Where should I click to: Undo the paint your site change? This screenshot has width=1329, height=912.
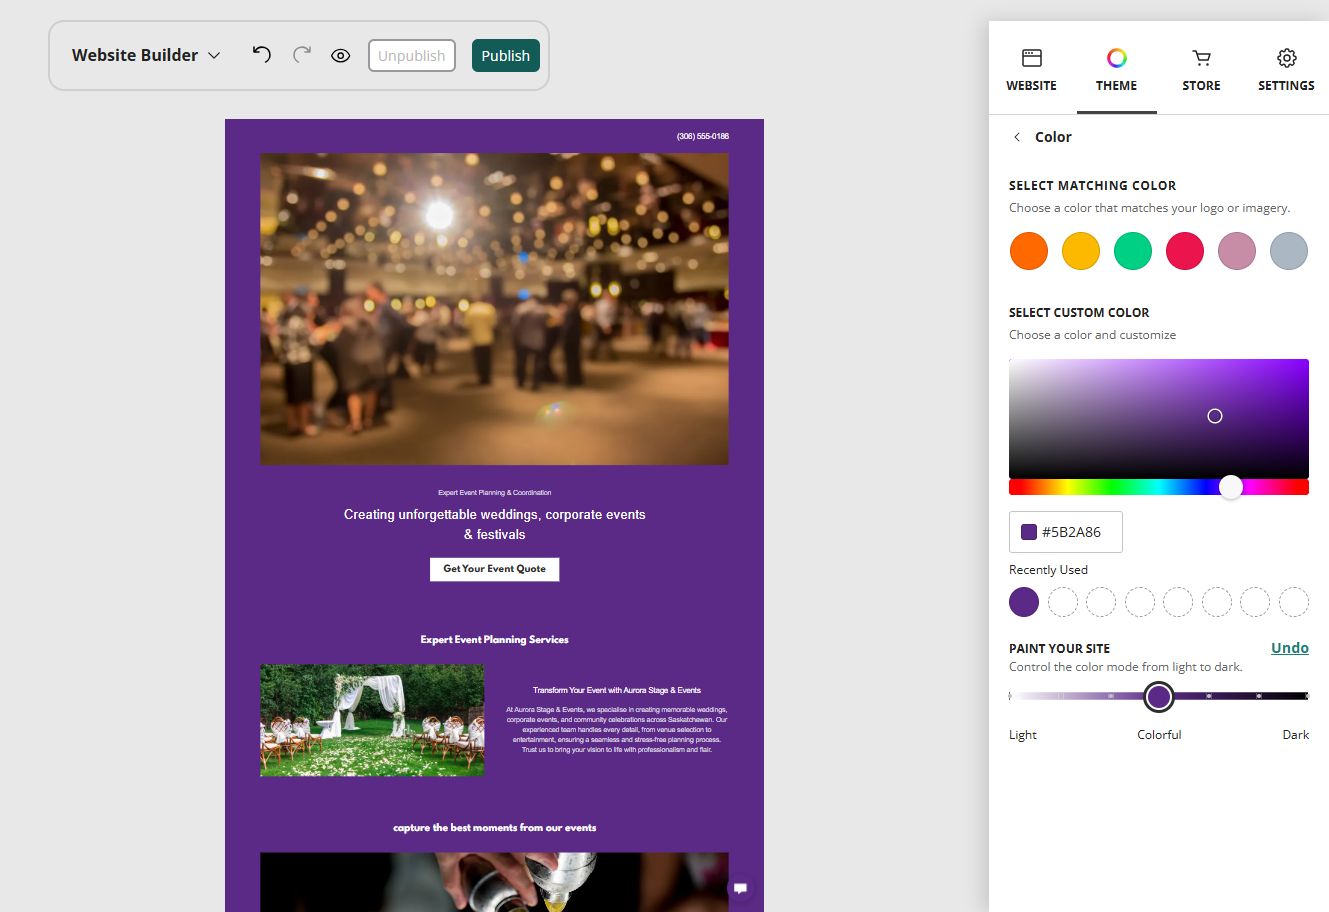pyautogui.click(x=1290, y=648)
